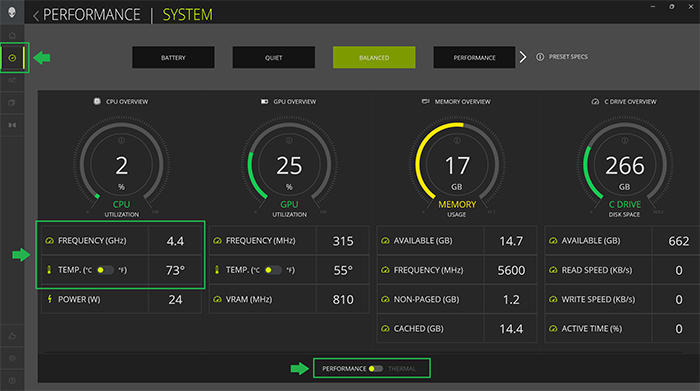Open the third icon in the sidebar

[x=12, y=80]
